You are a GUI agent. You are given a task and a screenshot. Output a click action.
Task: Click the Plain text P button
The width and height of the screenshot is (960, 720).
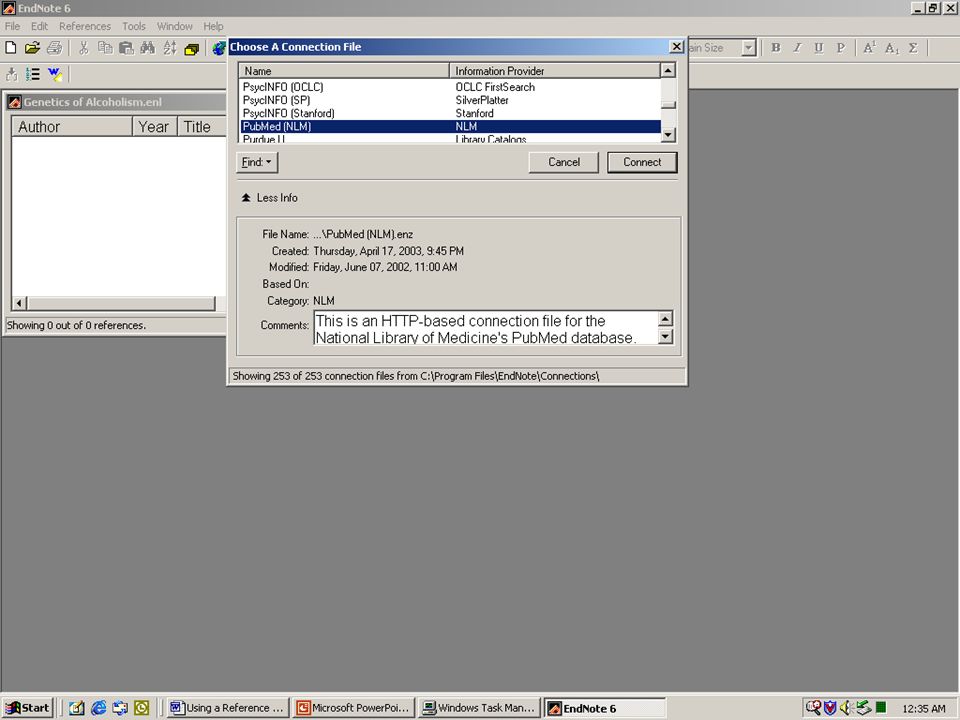(x=841, y=48)
